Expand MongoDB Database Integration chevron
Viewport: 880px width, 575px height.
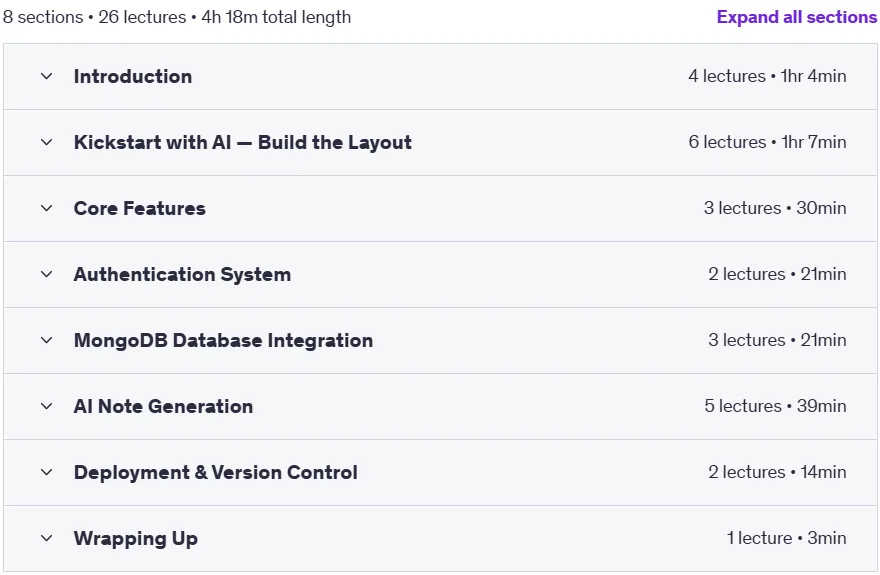click(x=47, y=341)
